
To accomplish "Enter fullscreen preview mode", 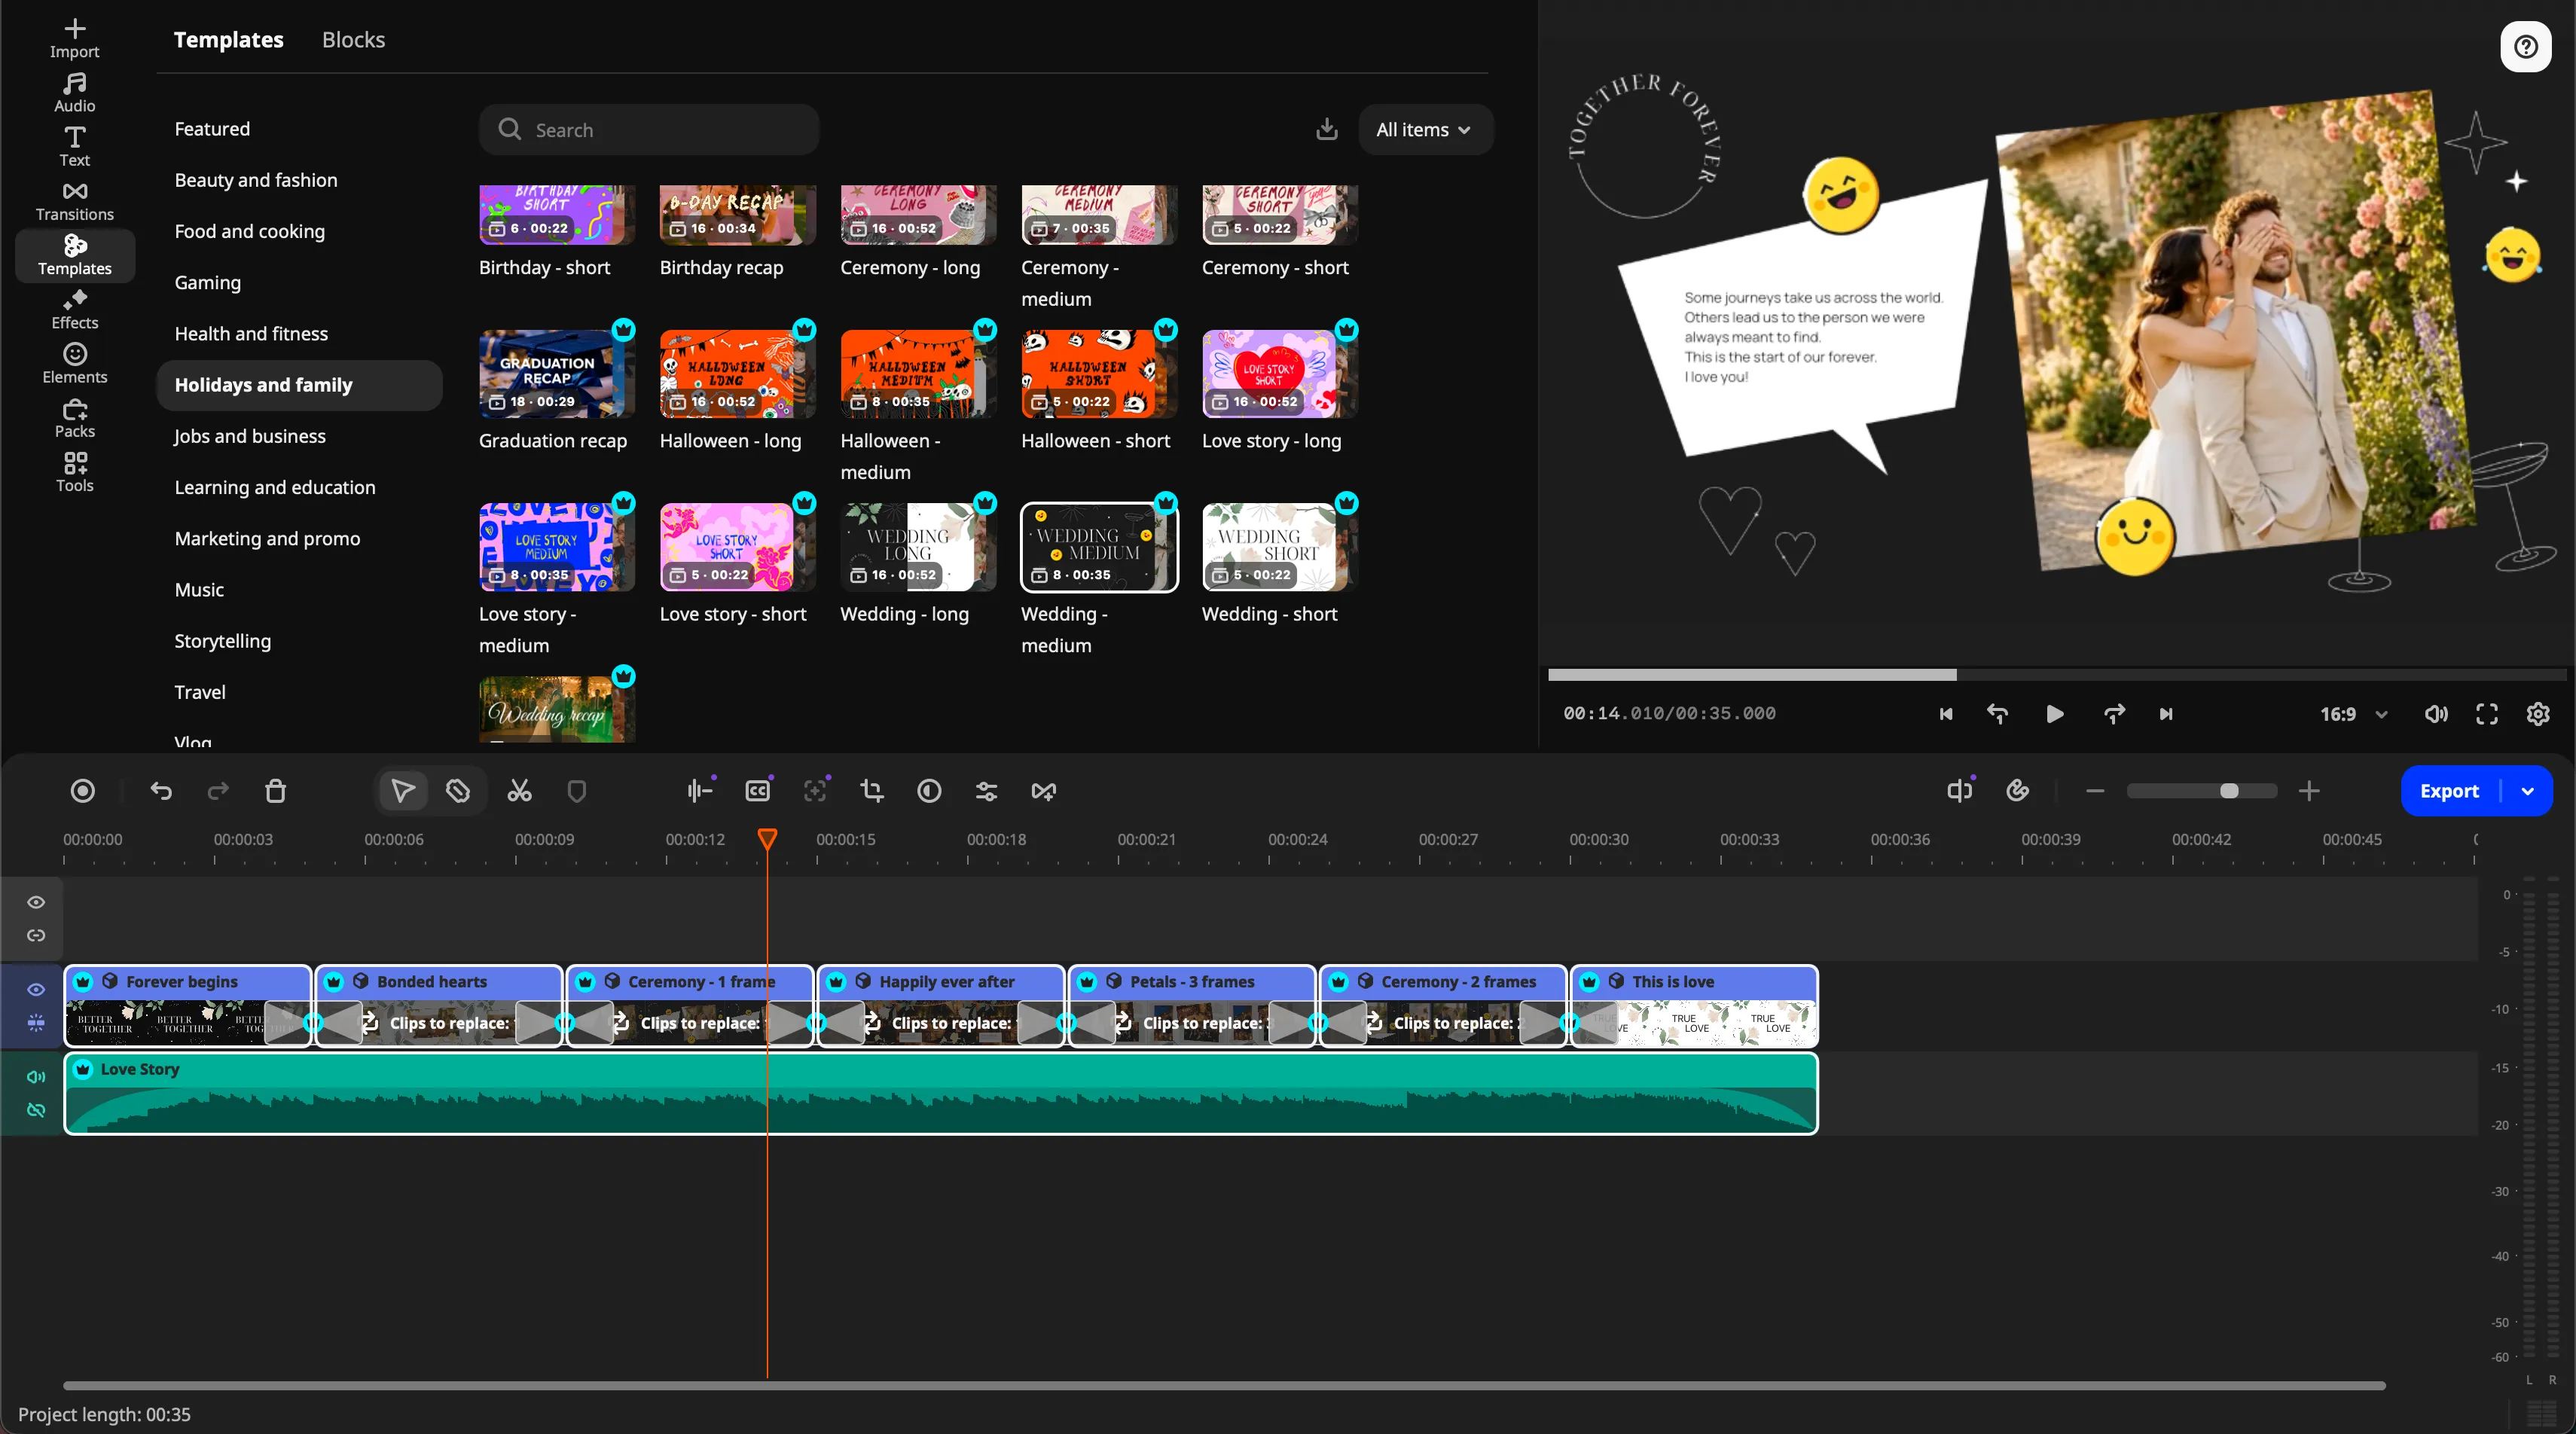I will pos(2486,713).
